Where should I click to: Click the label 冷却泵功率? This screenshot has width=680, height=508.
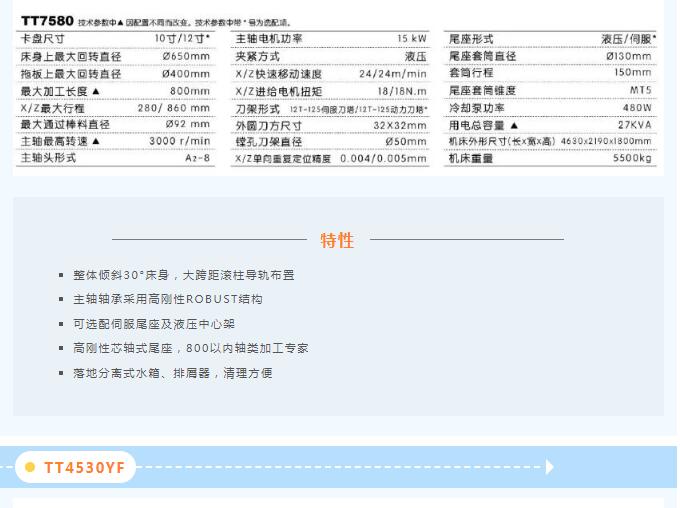[477, 108]
